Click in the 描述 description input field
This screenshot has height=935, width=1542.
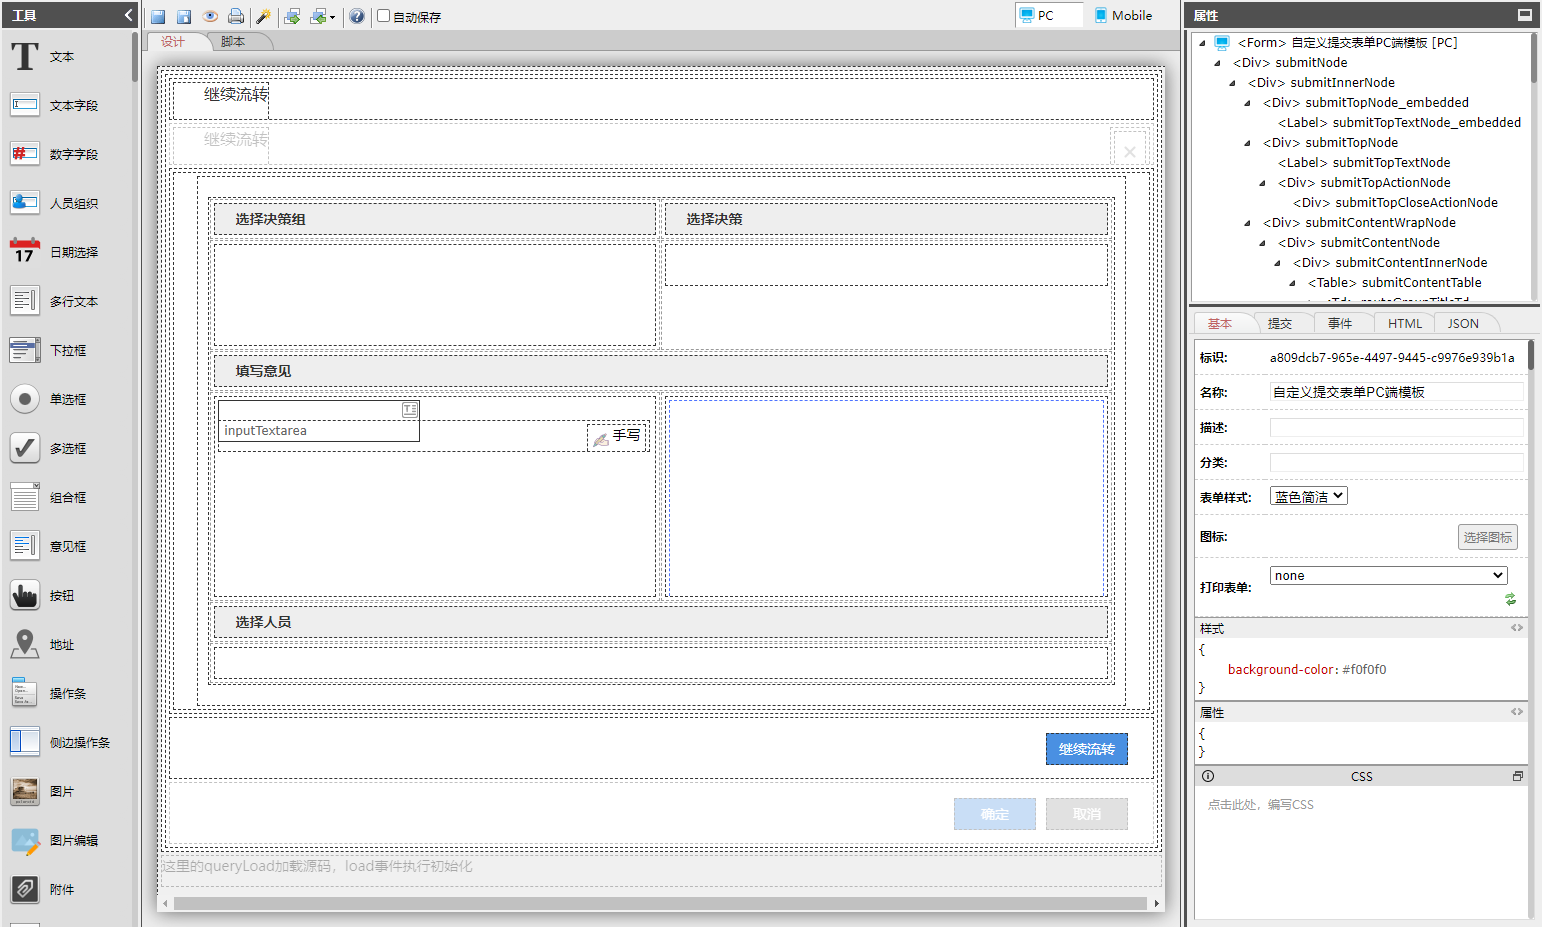coord(1396,427)
